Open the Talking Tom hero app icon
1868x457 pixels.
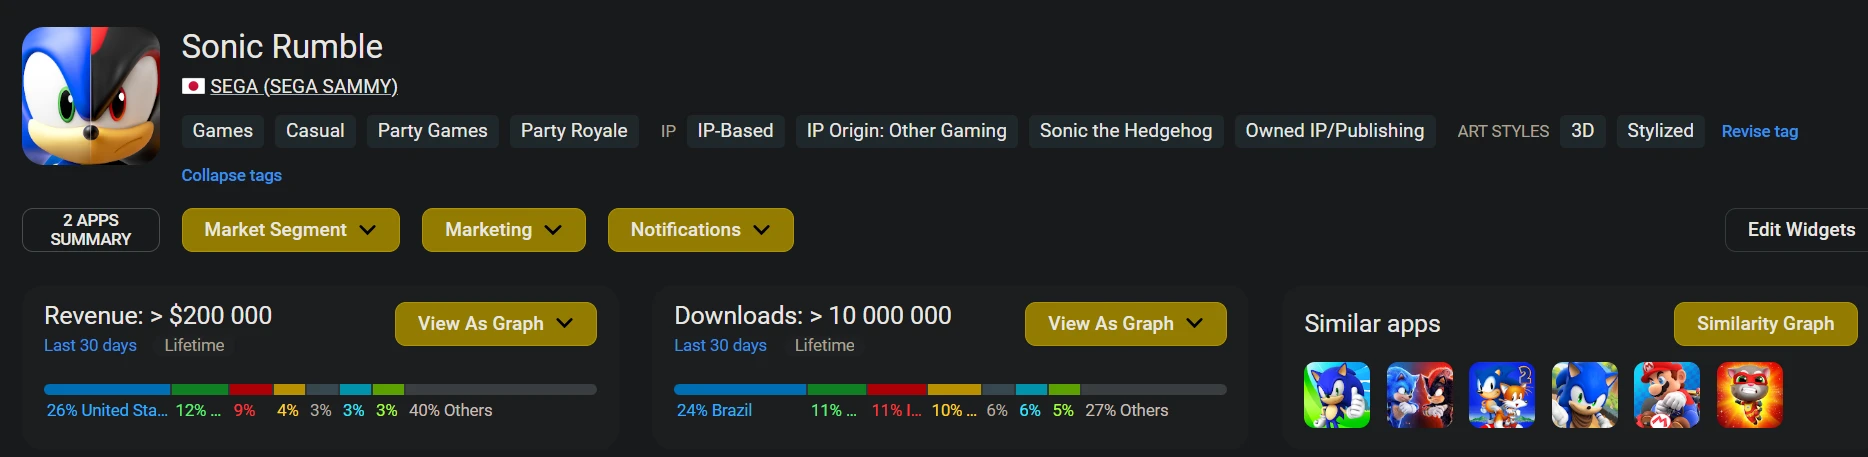point(1749,395)
